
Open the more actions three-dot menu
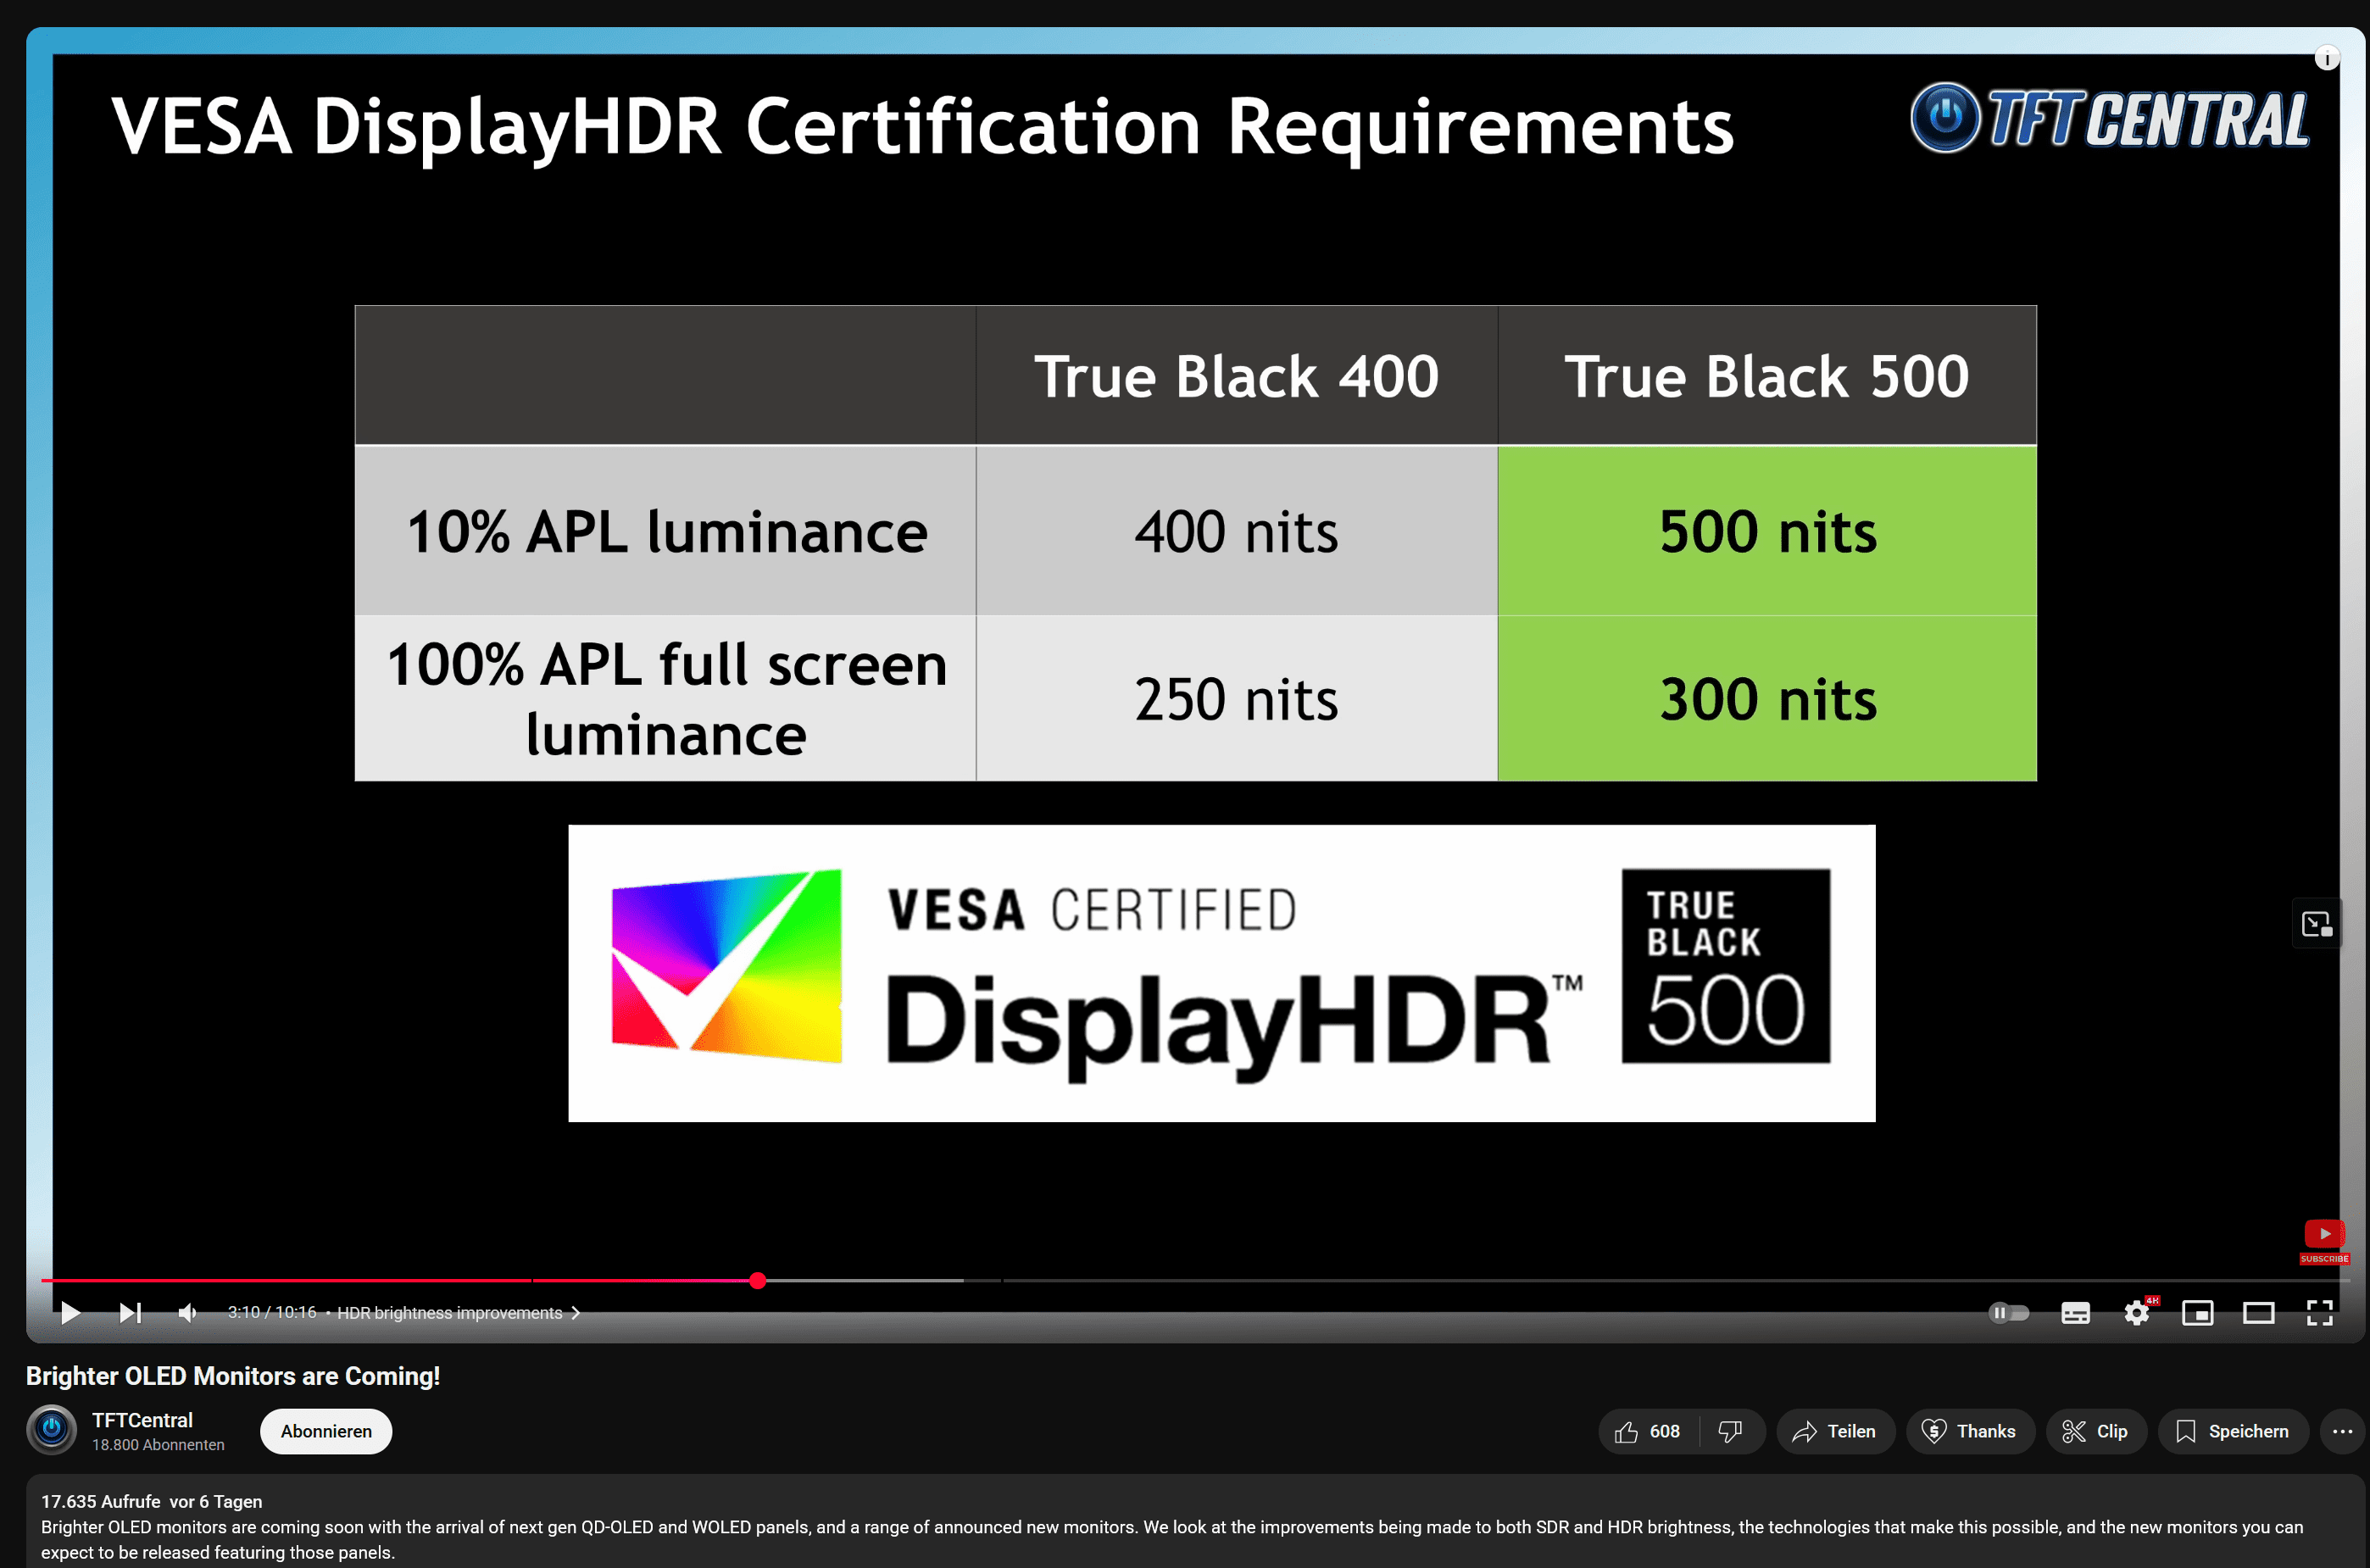(x=2343, y=1431)
